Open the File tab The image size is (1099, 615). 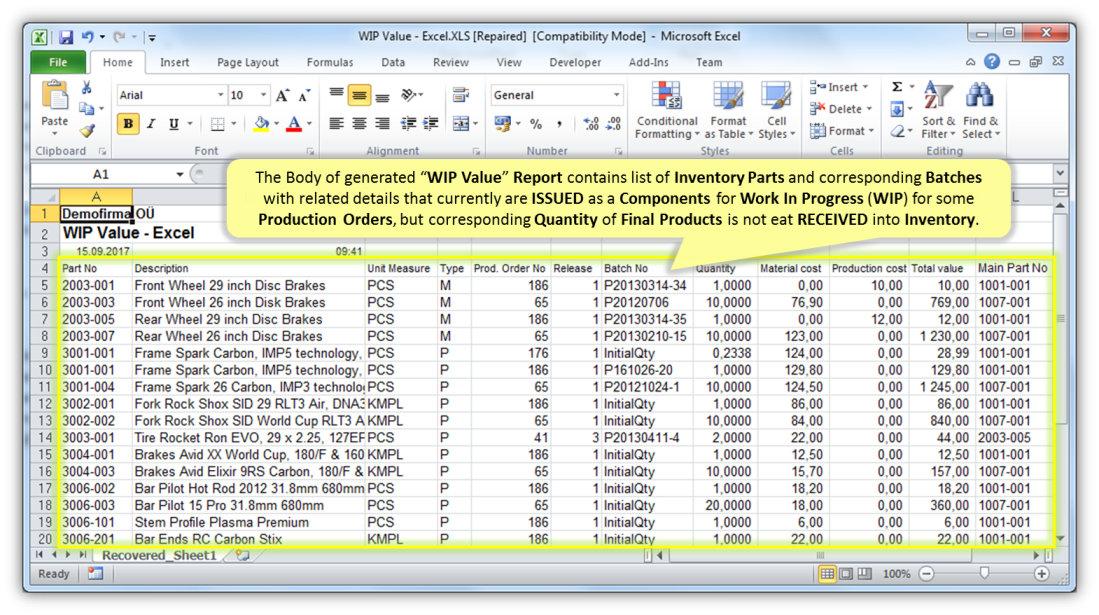click(58, 62)
